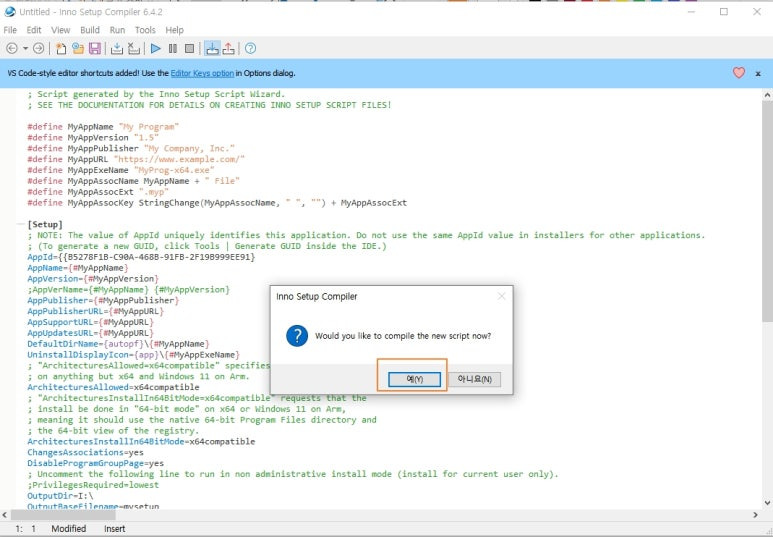Maximize the Inno Setup Compiler window
The height and width of the screenshot is (537, 773).
click(x=724, y=11)
